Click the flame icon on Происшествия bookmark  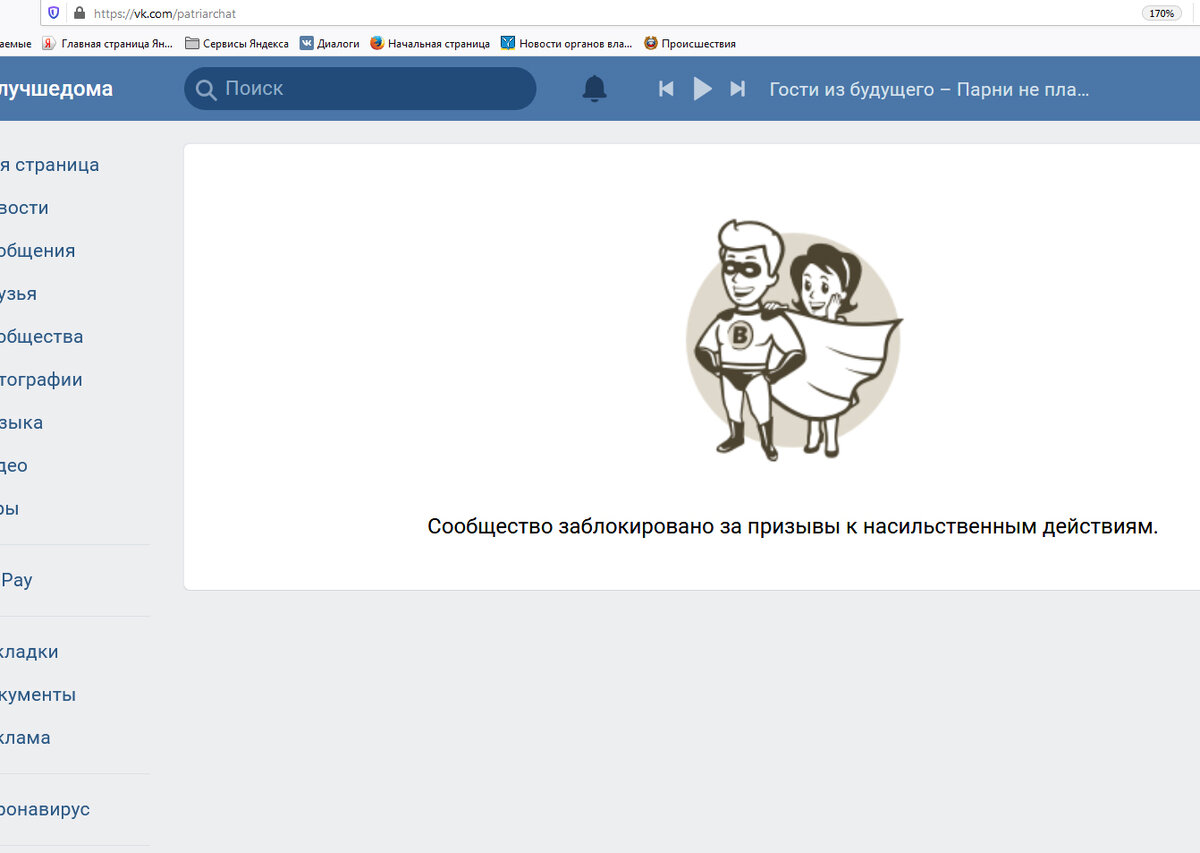pos(651,43)
